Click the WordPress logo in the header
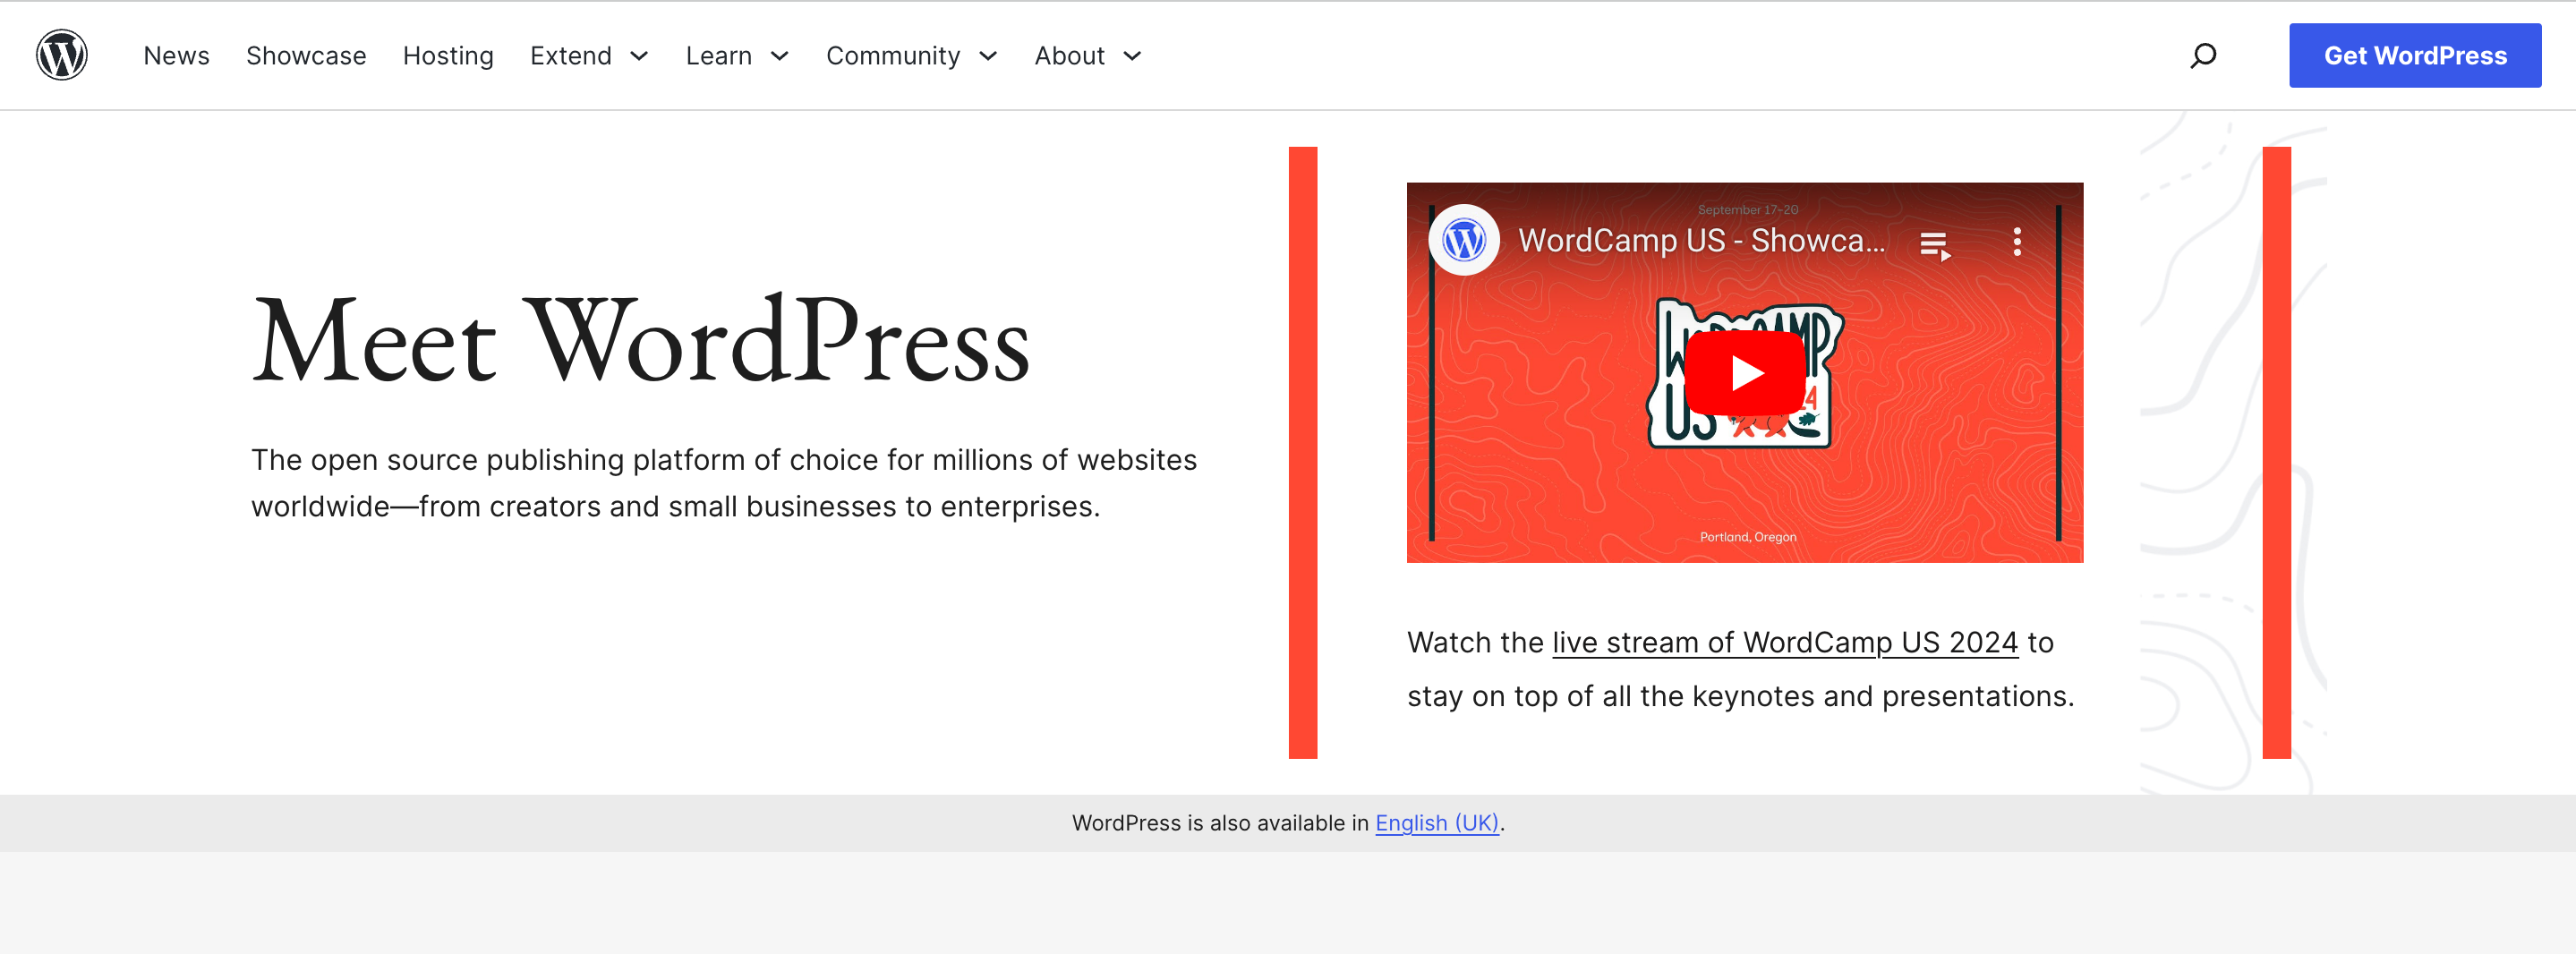 (x=61, y=54)
